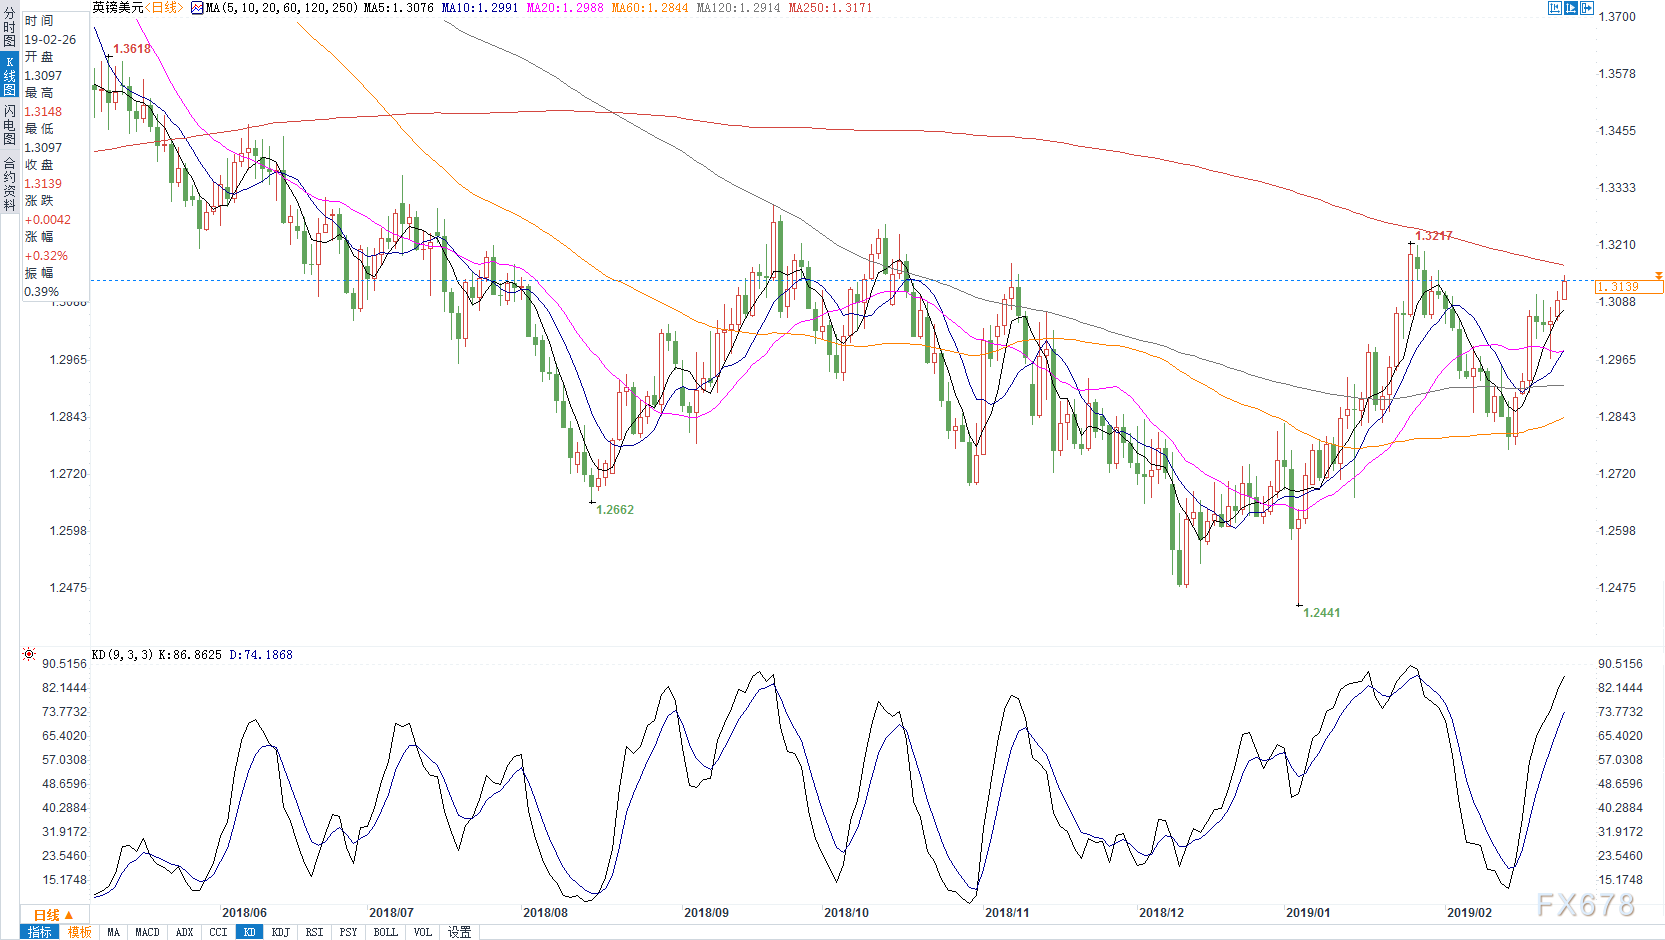Screen dimensions: 1665x940
Task: Switch indicator to BOLL
Action: tap(385, 932)
